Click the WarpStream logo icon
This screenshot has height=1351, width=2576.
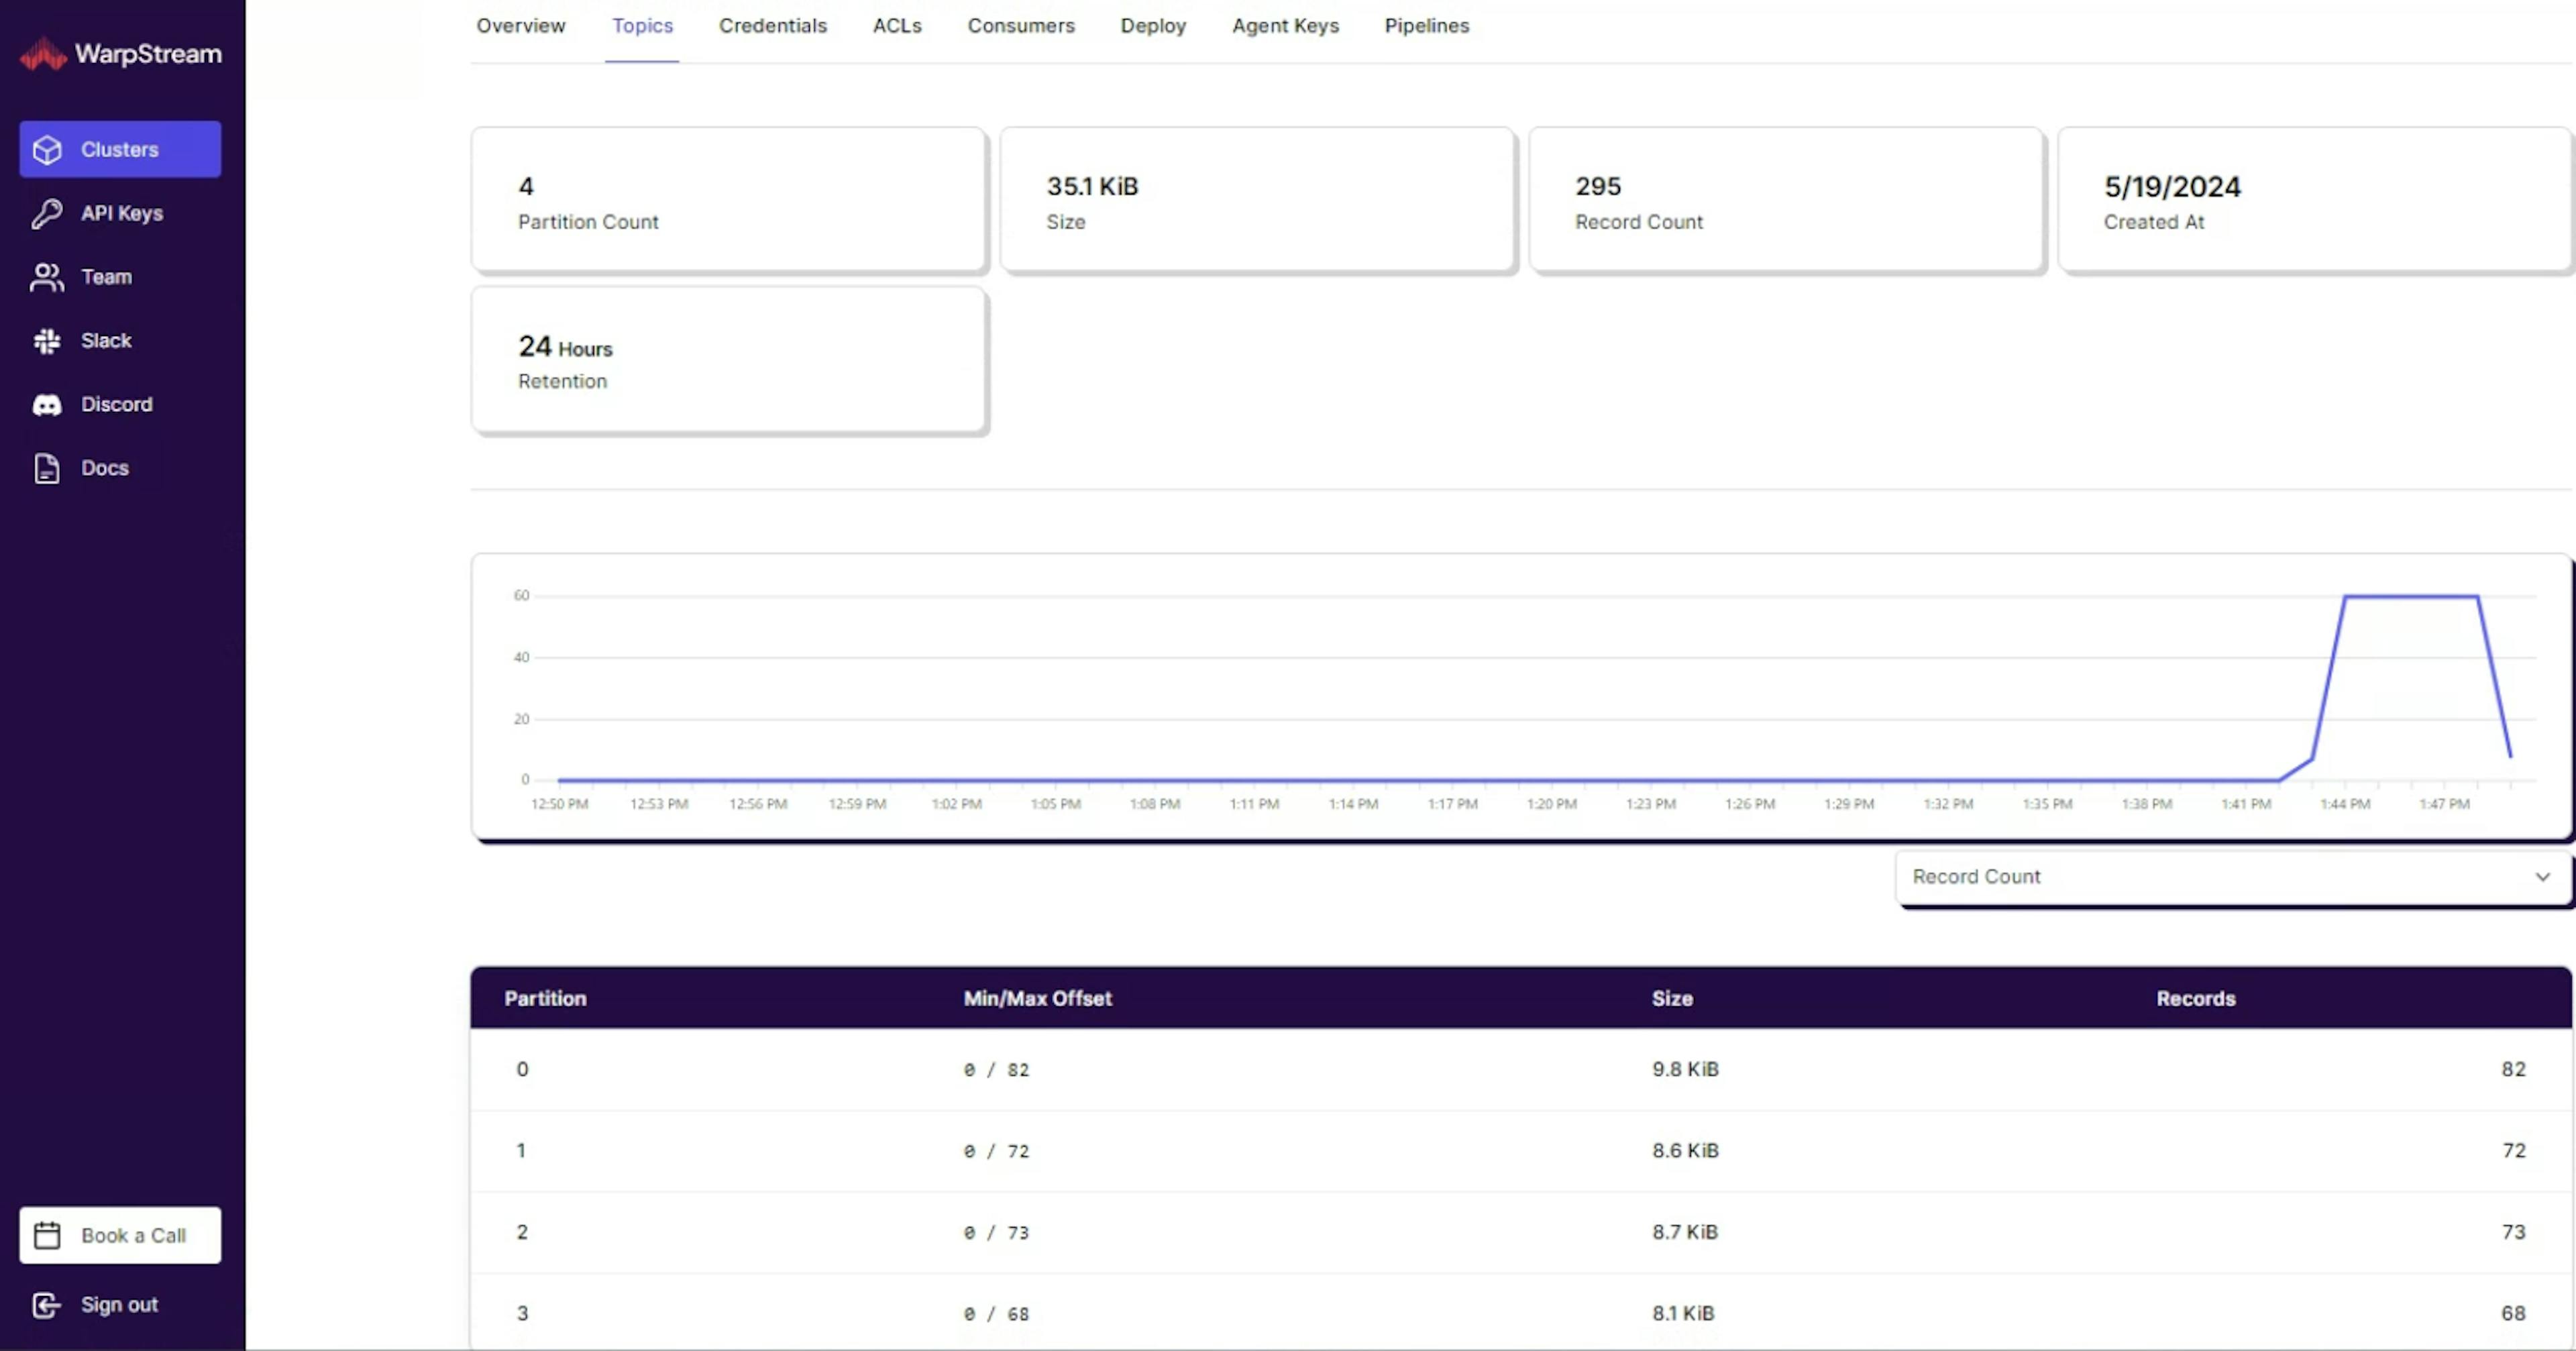click(x=42, y=54)
